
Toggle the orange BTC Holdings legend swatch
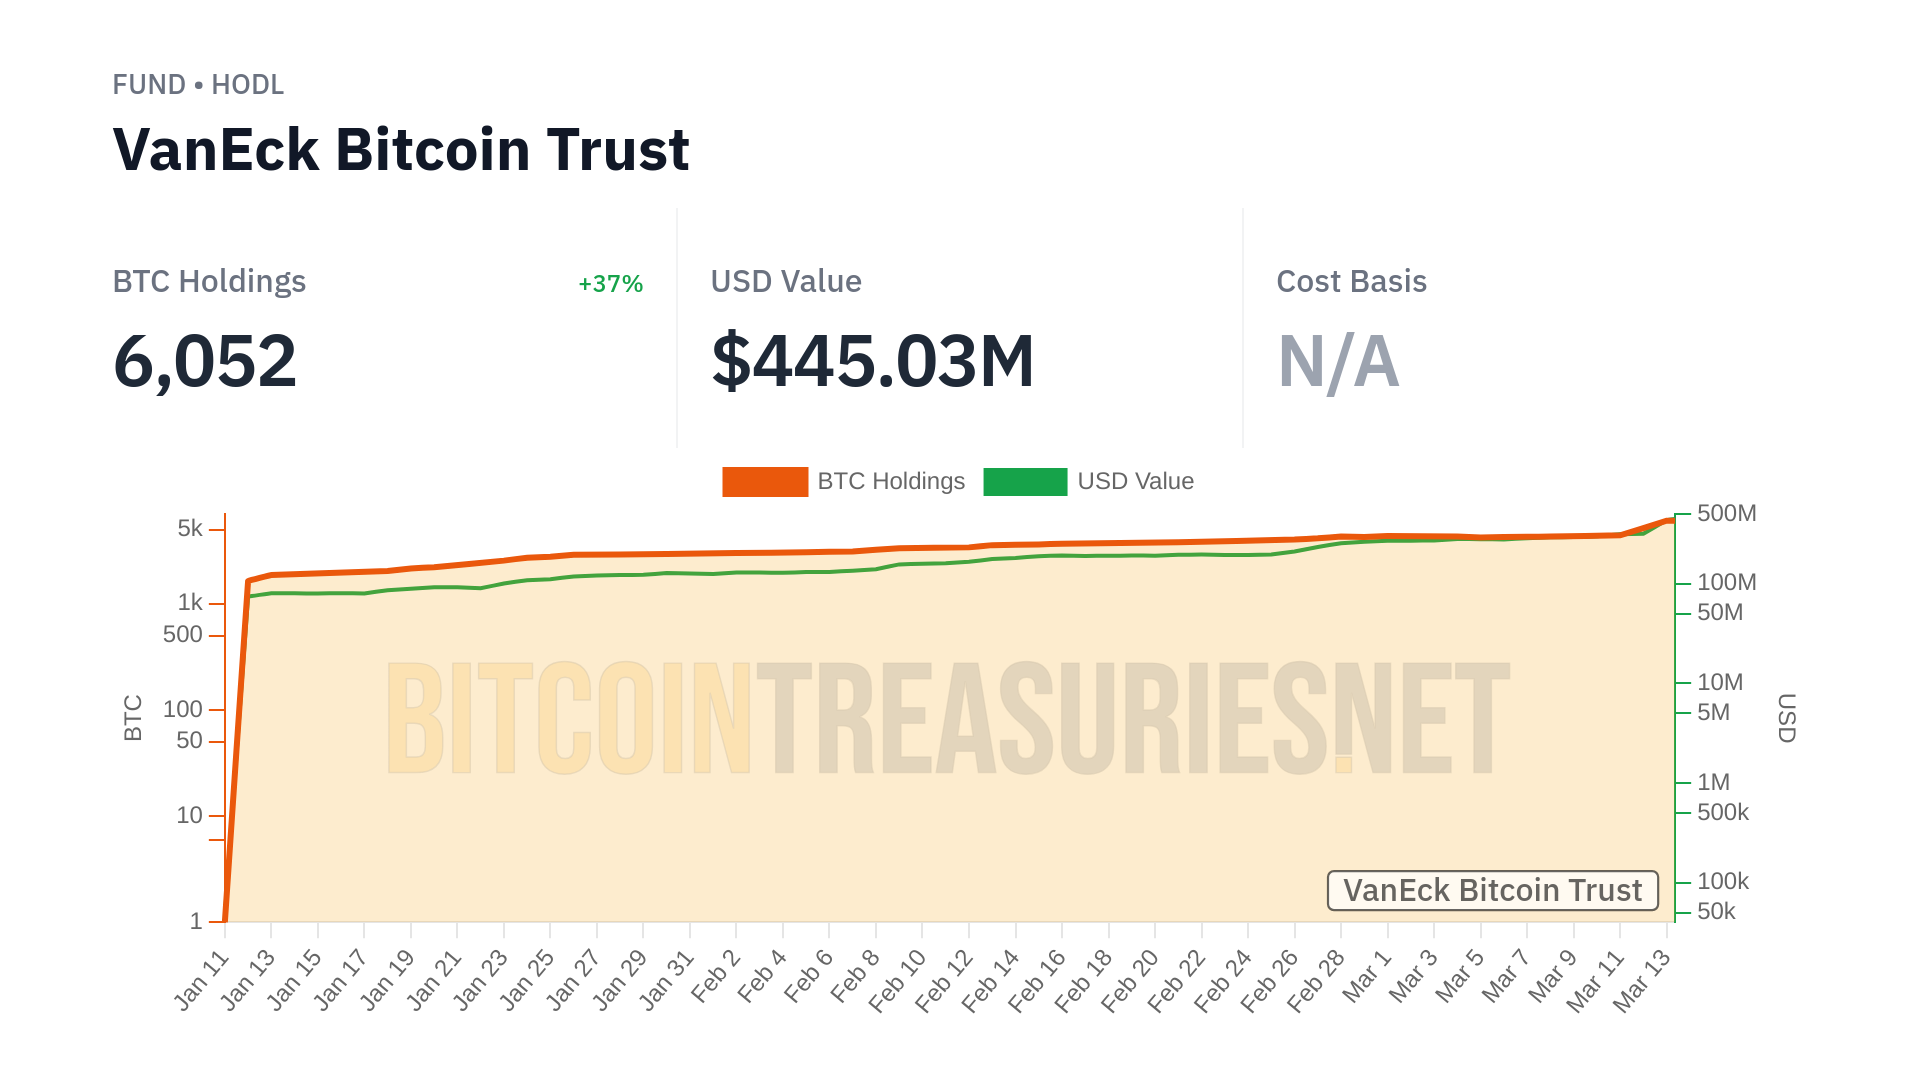click(x=765, y=482)
